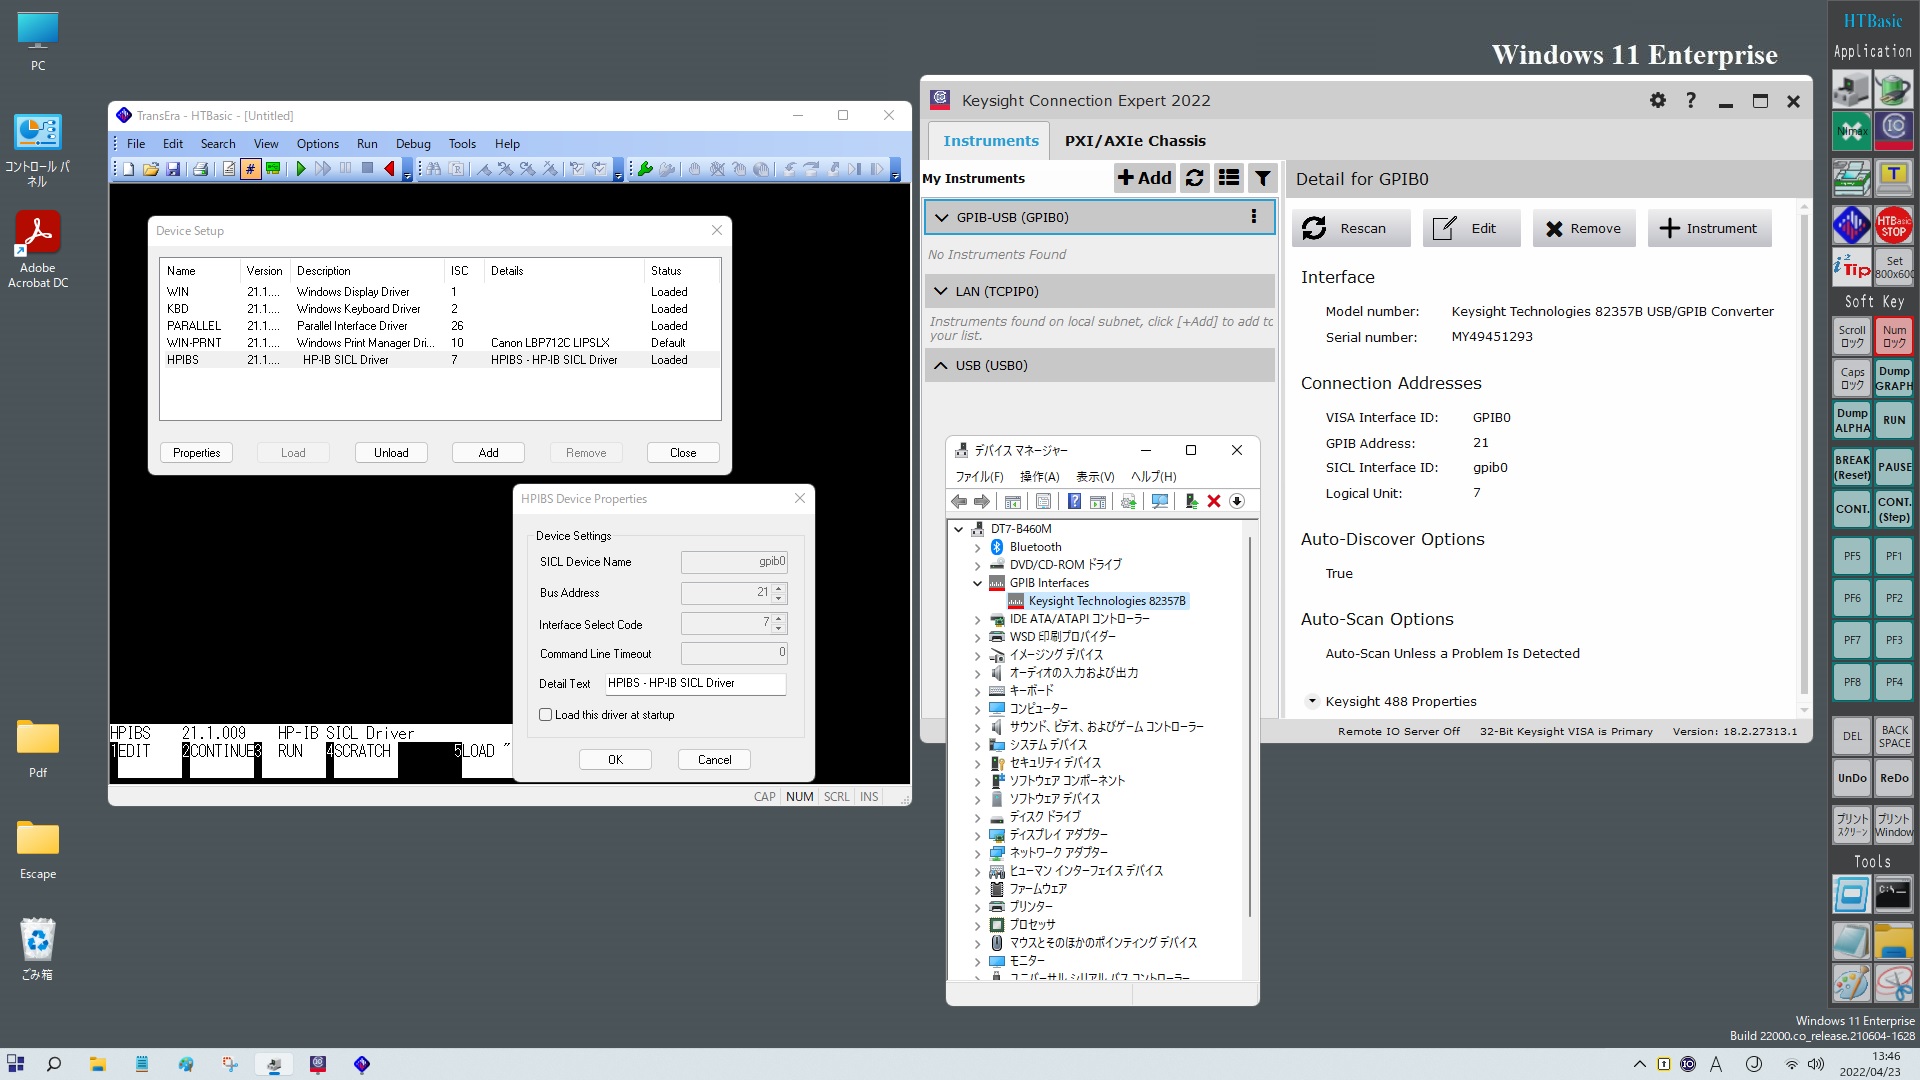Enable Load this driver at startup checkbox
1920x1080 pixels.
tap(545, 715)
